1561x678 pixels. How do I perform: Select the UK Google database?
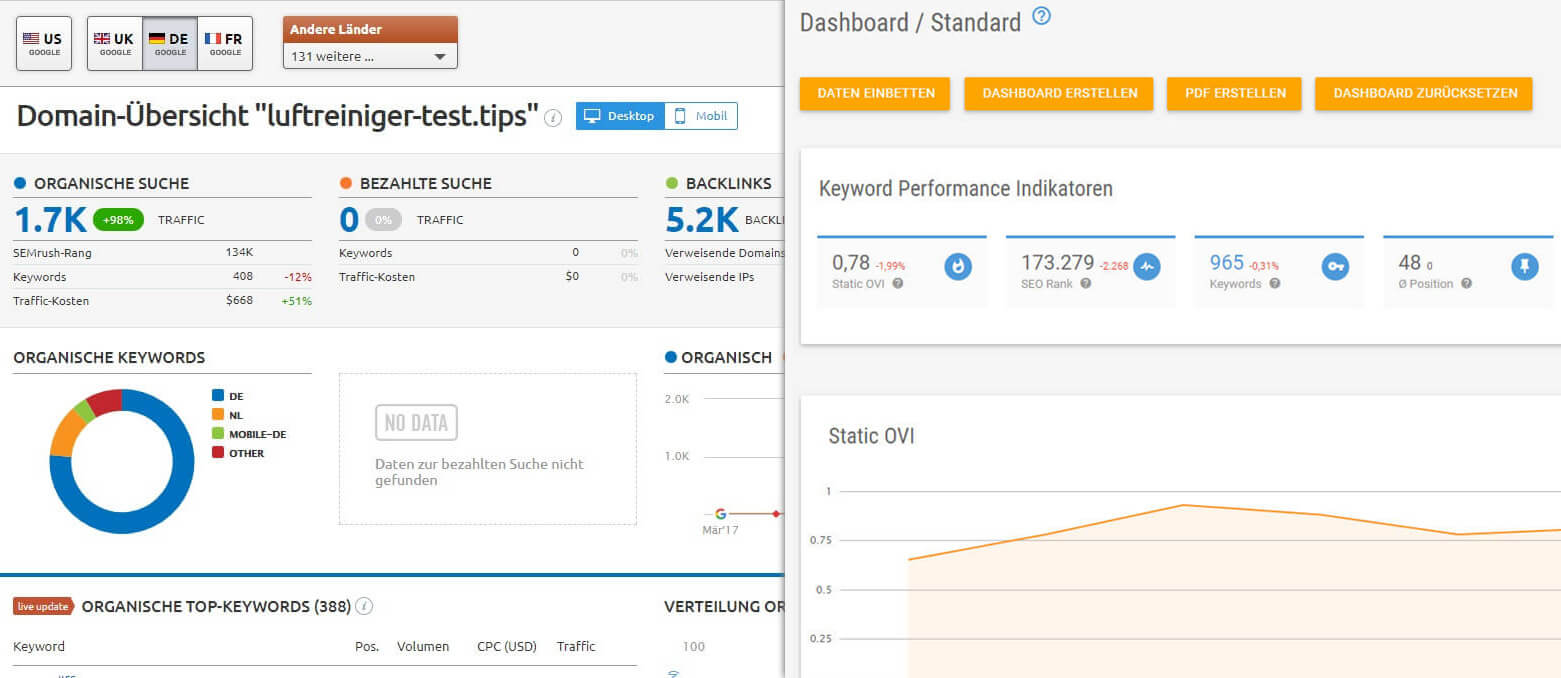(114, 44)
